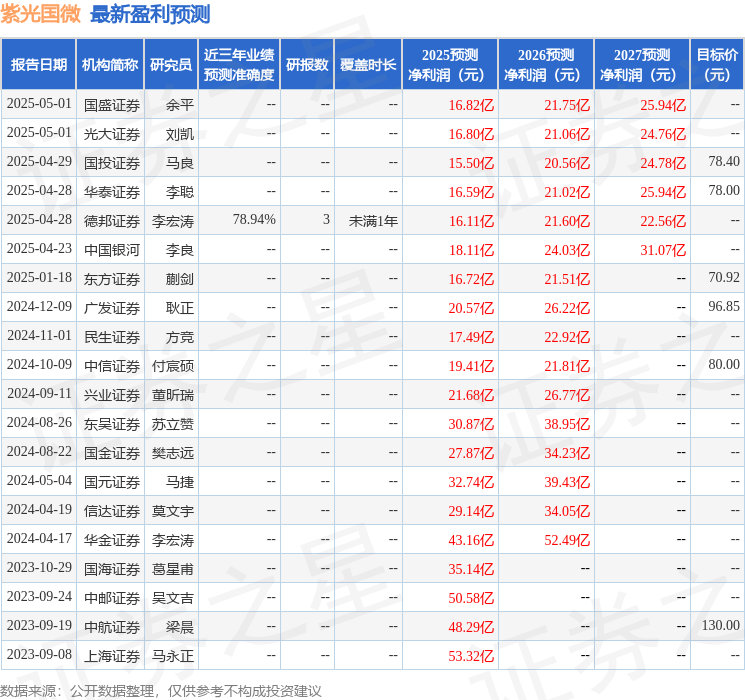Click the 2025预测净利润 column header
Image resolution: width=745 pixels, height=700 pixels.
click(450, 64)
